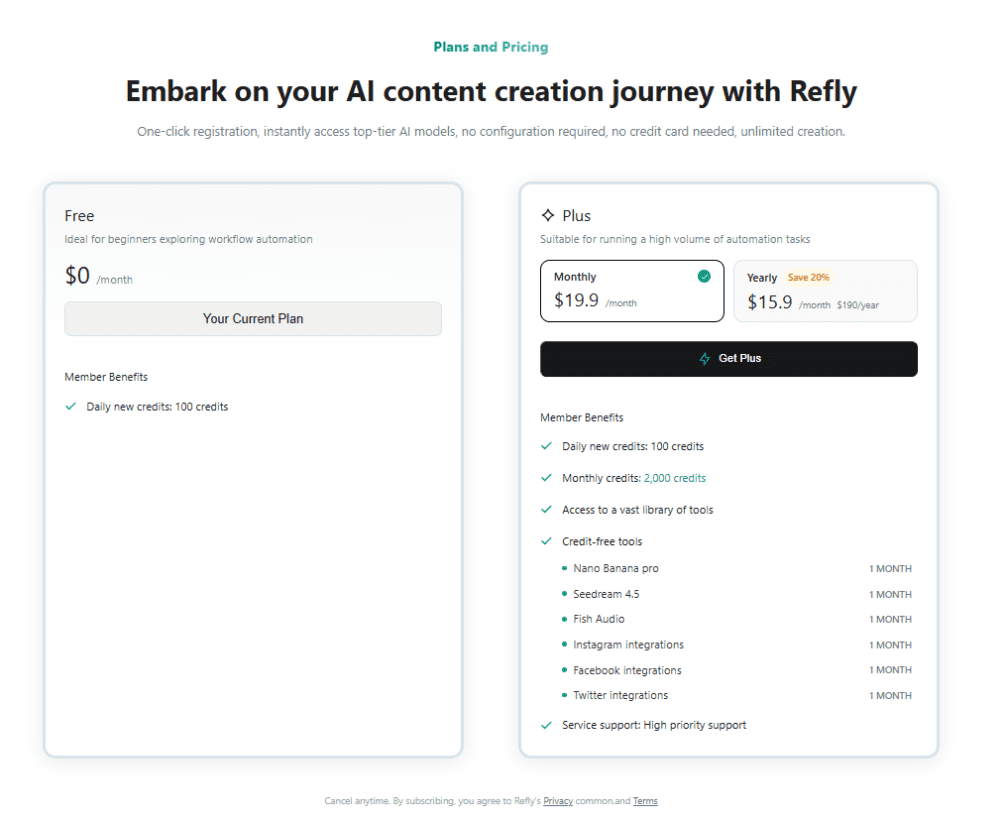Screen dimensions: 1000x822
Task: Click checkmark next to Monthly credits benefit
Action: tap(546, 478)
